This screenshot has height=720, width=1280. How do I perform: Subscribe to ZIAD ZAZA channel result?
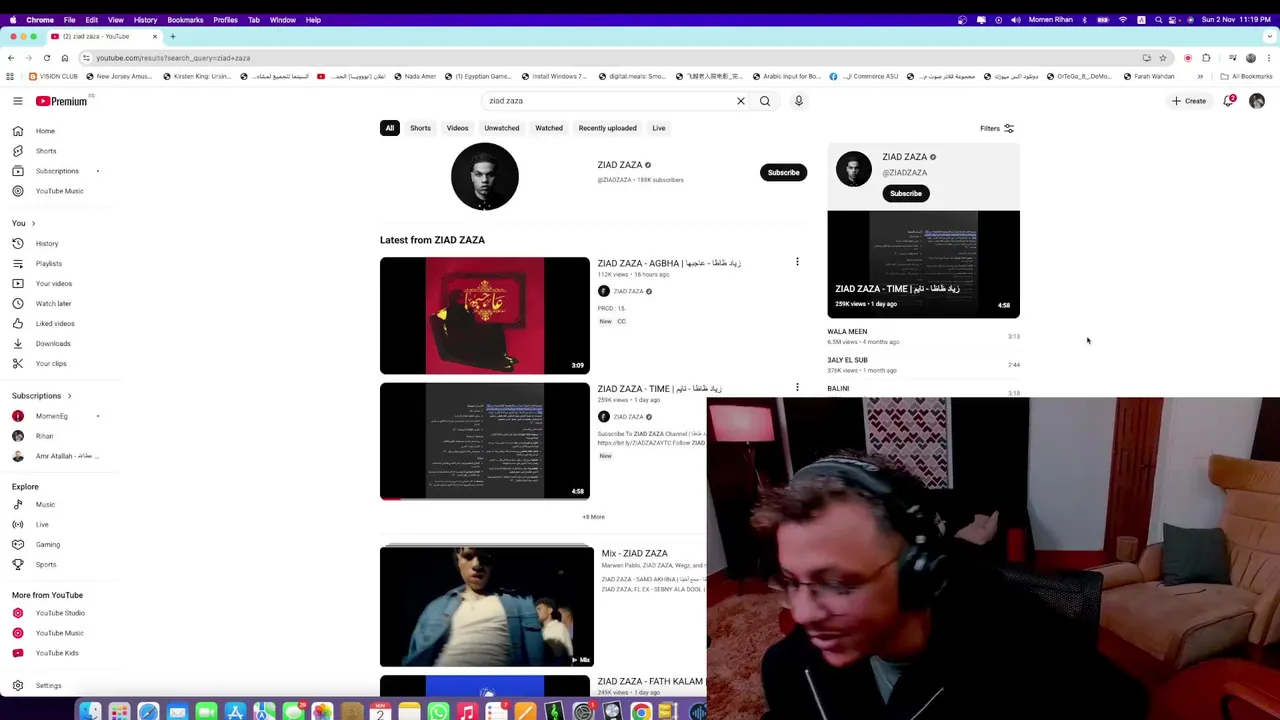point(784,172)
